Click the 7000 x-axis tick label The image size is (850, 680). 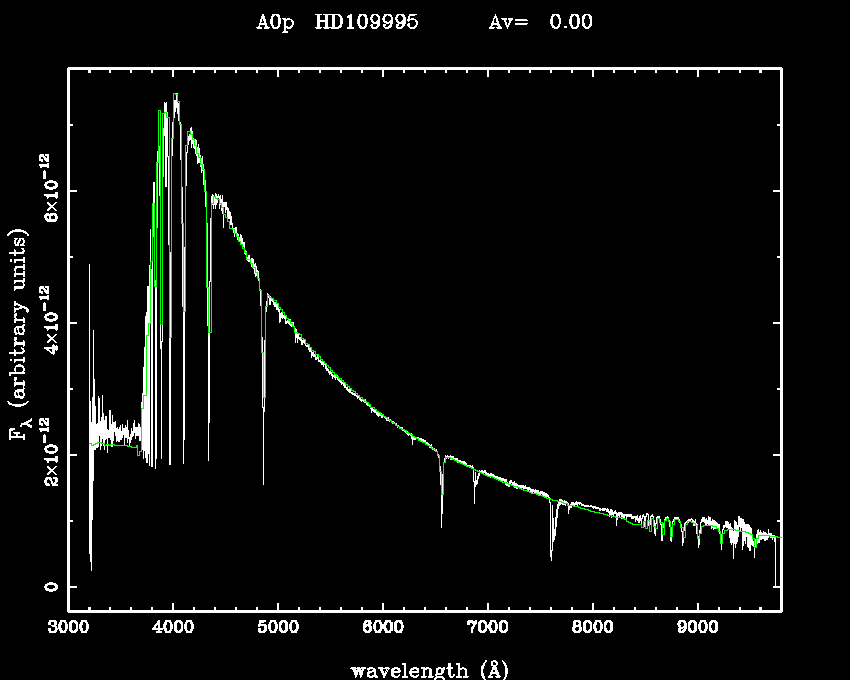click(x=488, y=628)
